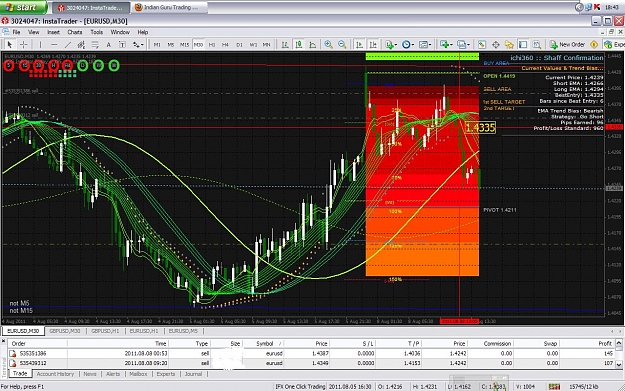Open the Navigator favorites star icon

click(509, 45)
